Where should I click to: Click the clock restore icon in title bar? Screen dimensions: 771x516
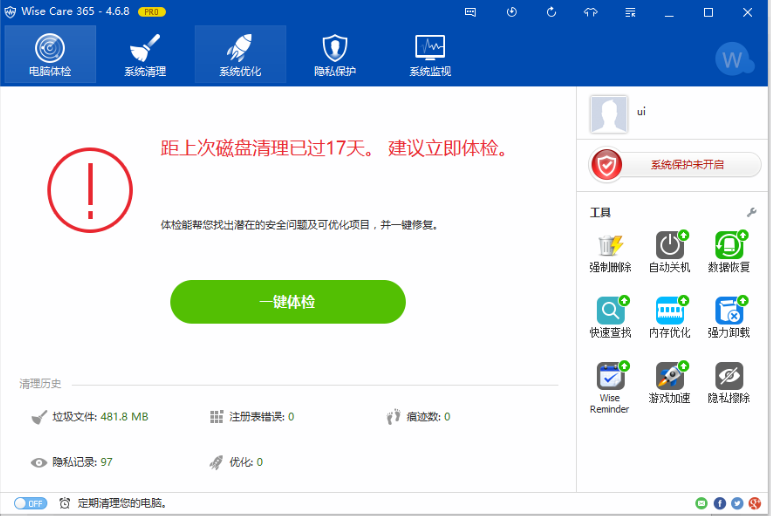coord(512,12)
